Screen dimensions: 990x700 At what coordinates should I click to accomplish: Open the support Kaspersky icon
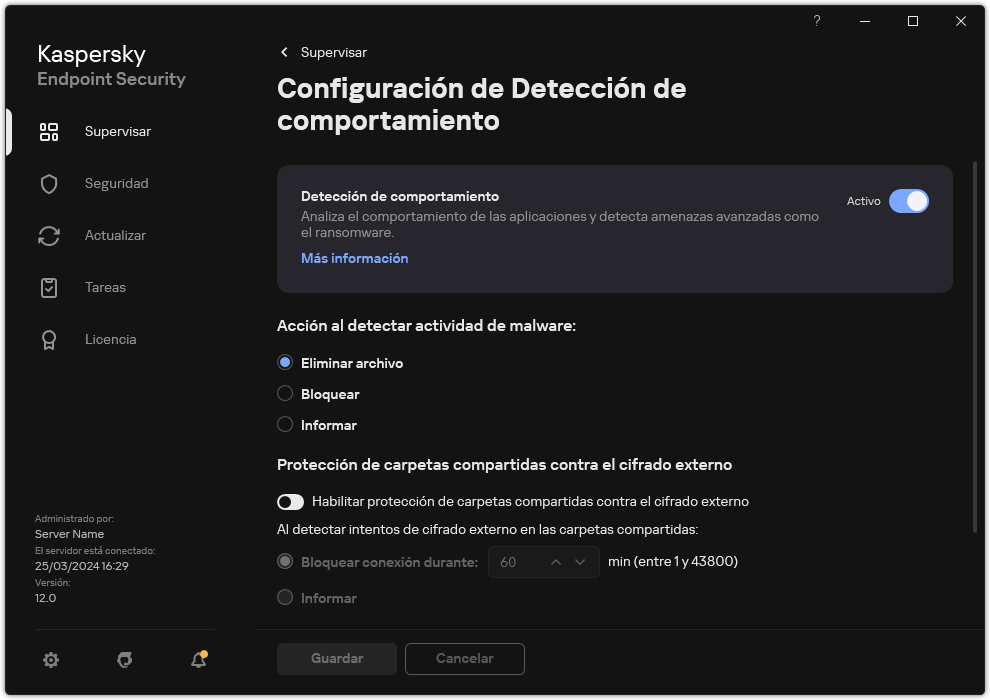click(124, 660)
